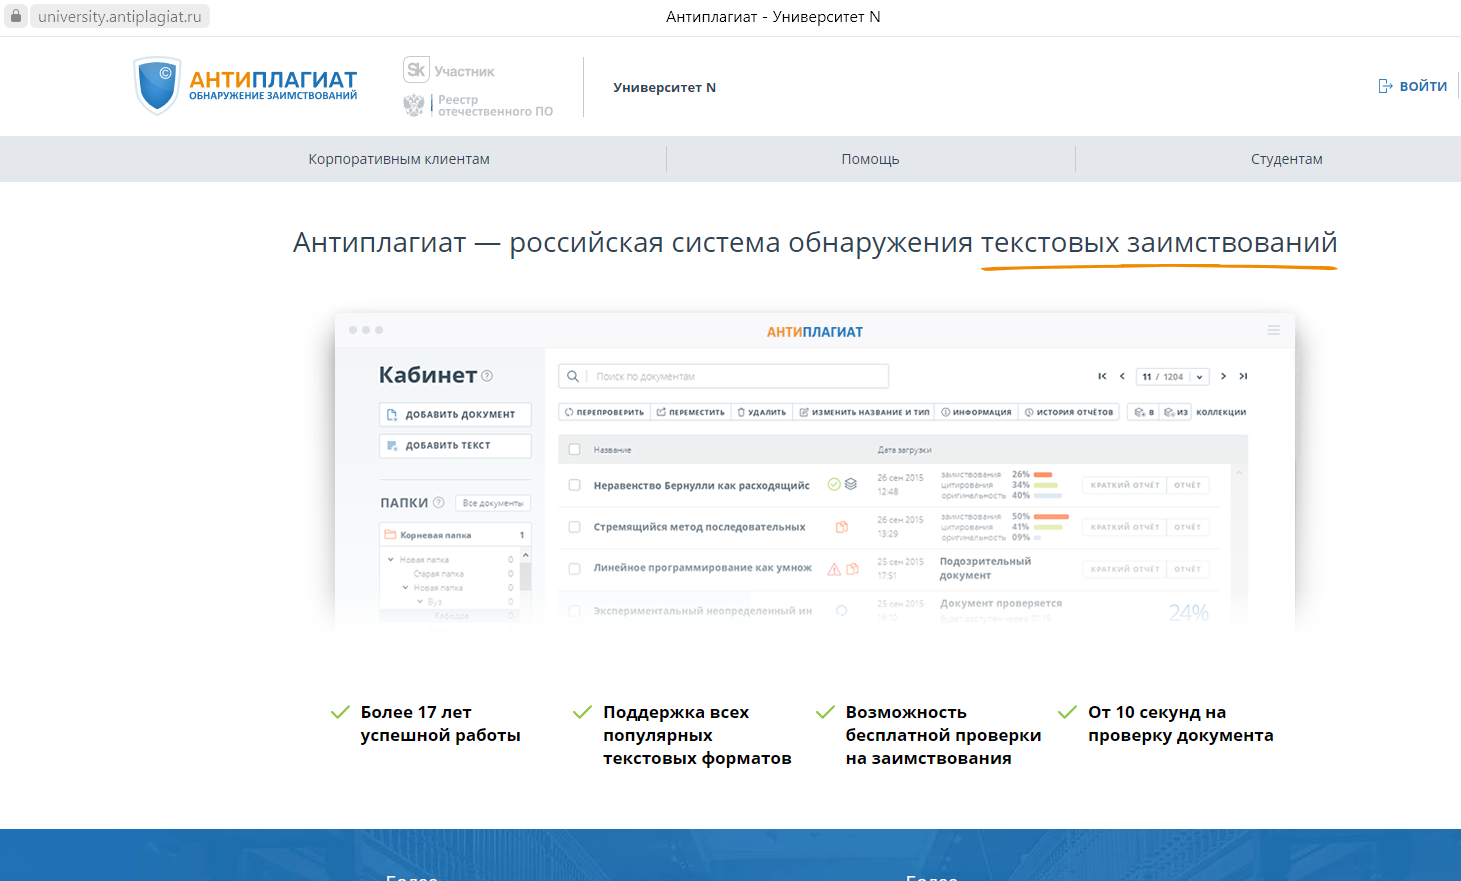Select Старая папка in the folder tree
Screen dimensions: 1461x881
[x=438, y=574]
